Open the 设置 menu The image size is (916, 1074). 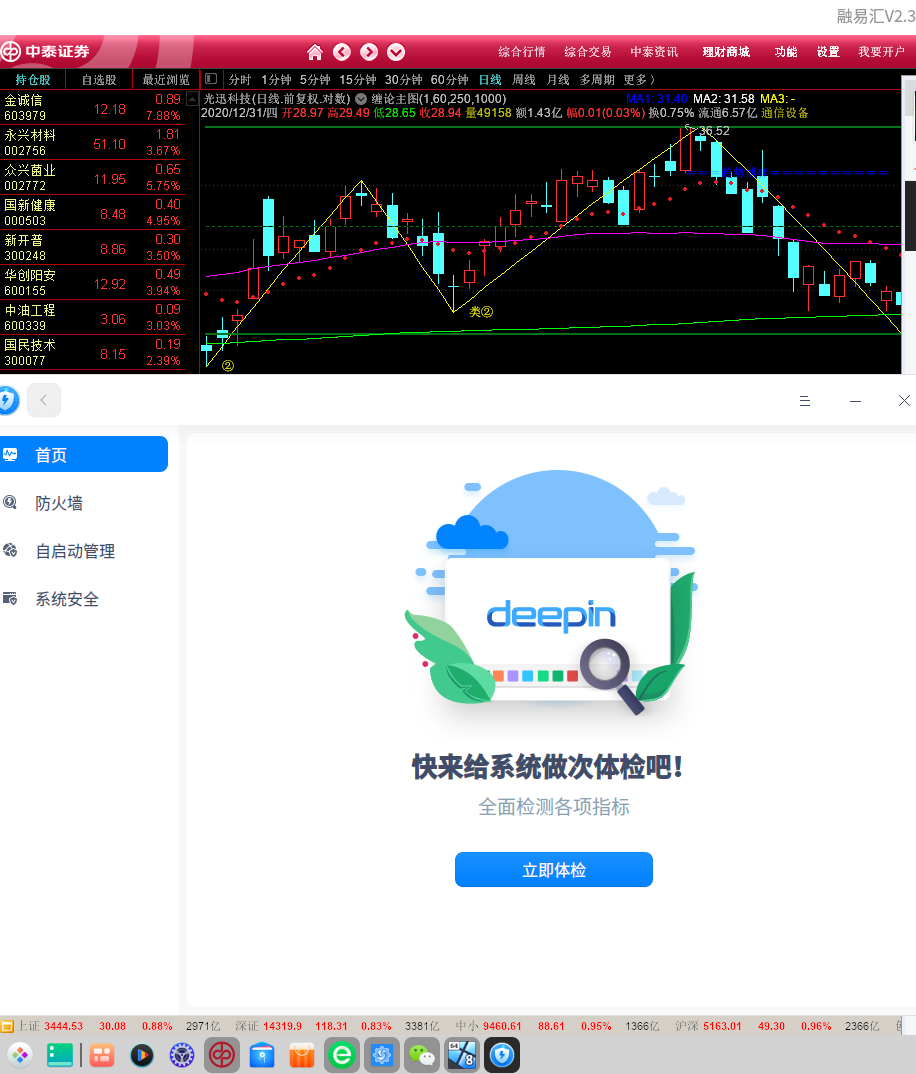[828, 52]
